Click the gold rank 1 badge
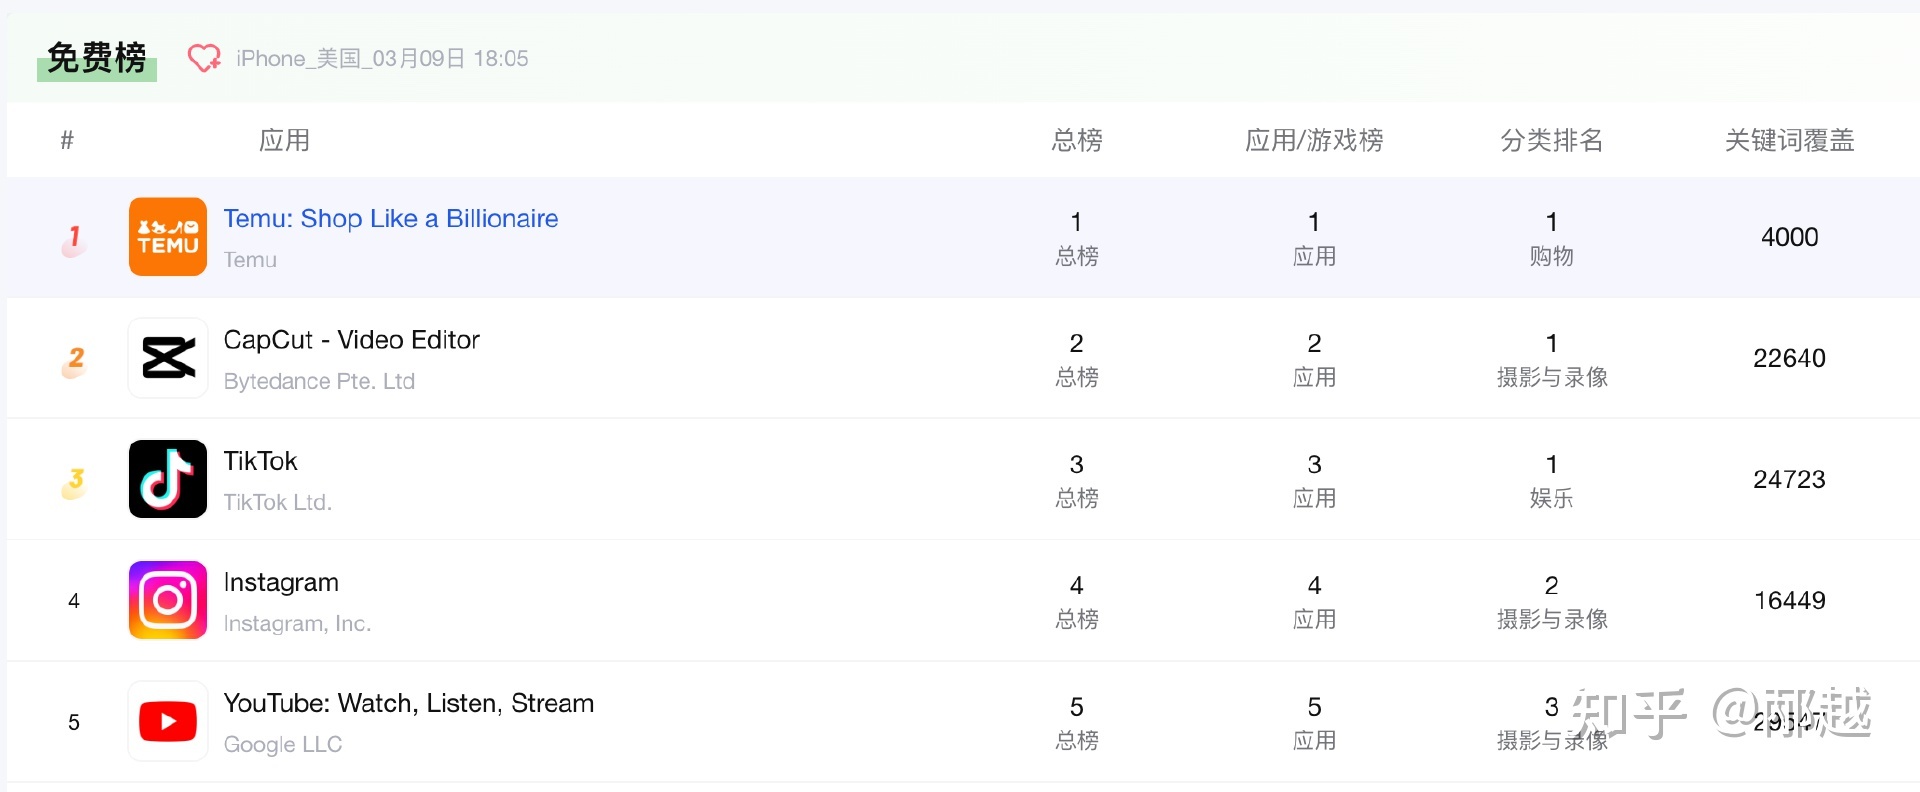 tap(74, 237)
